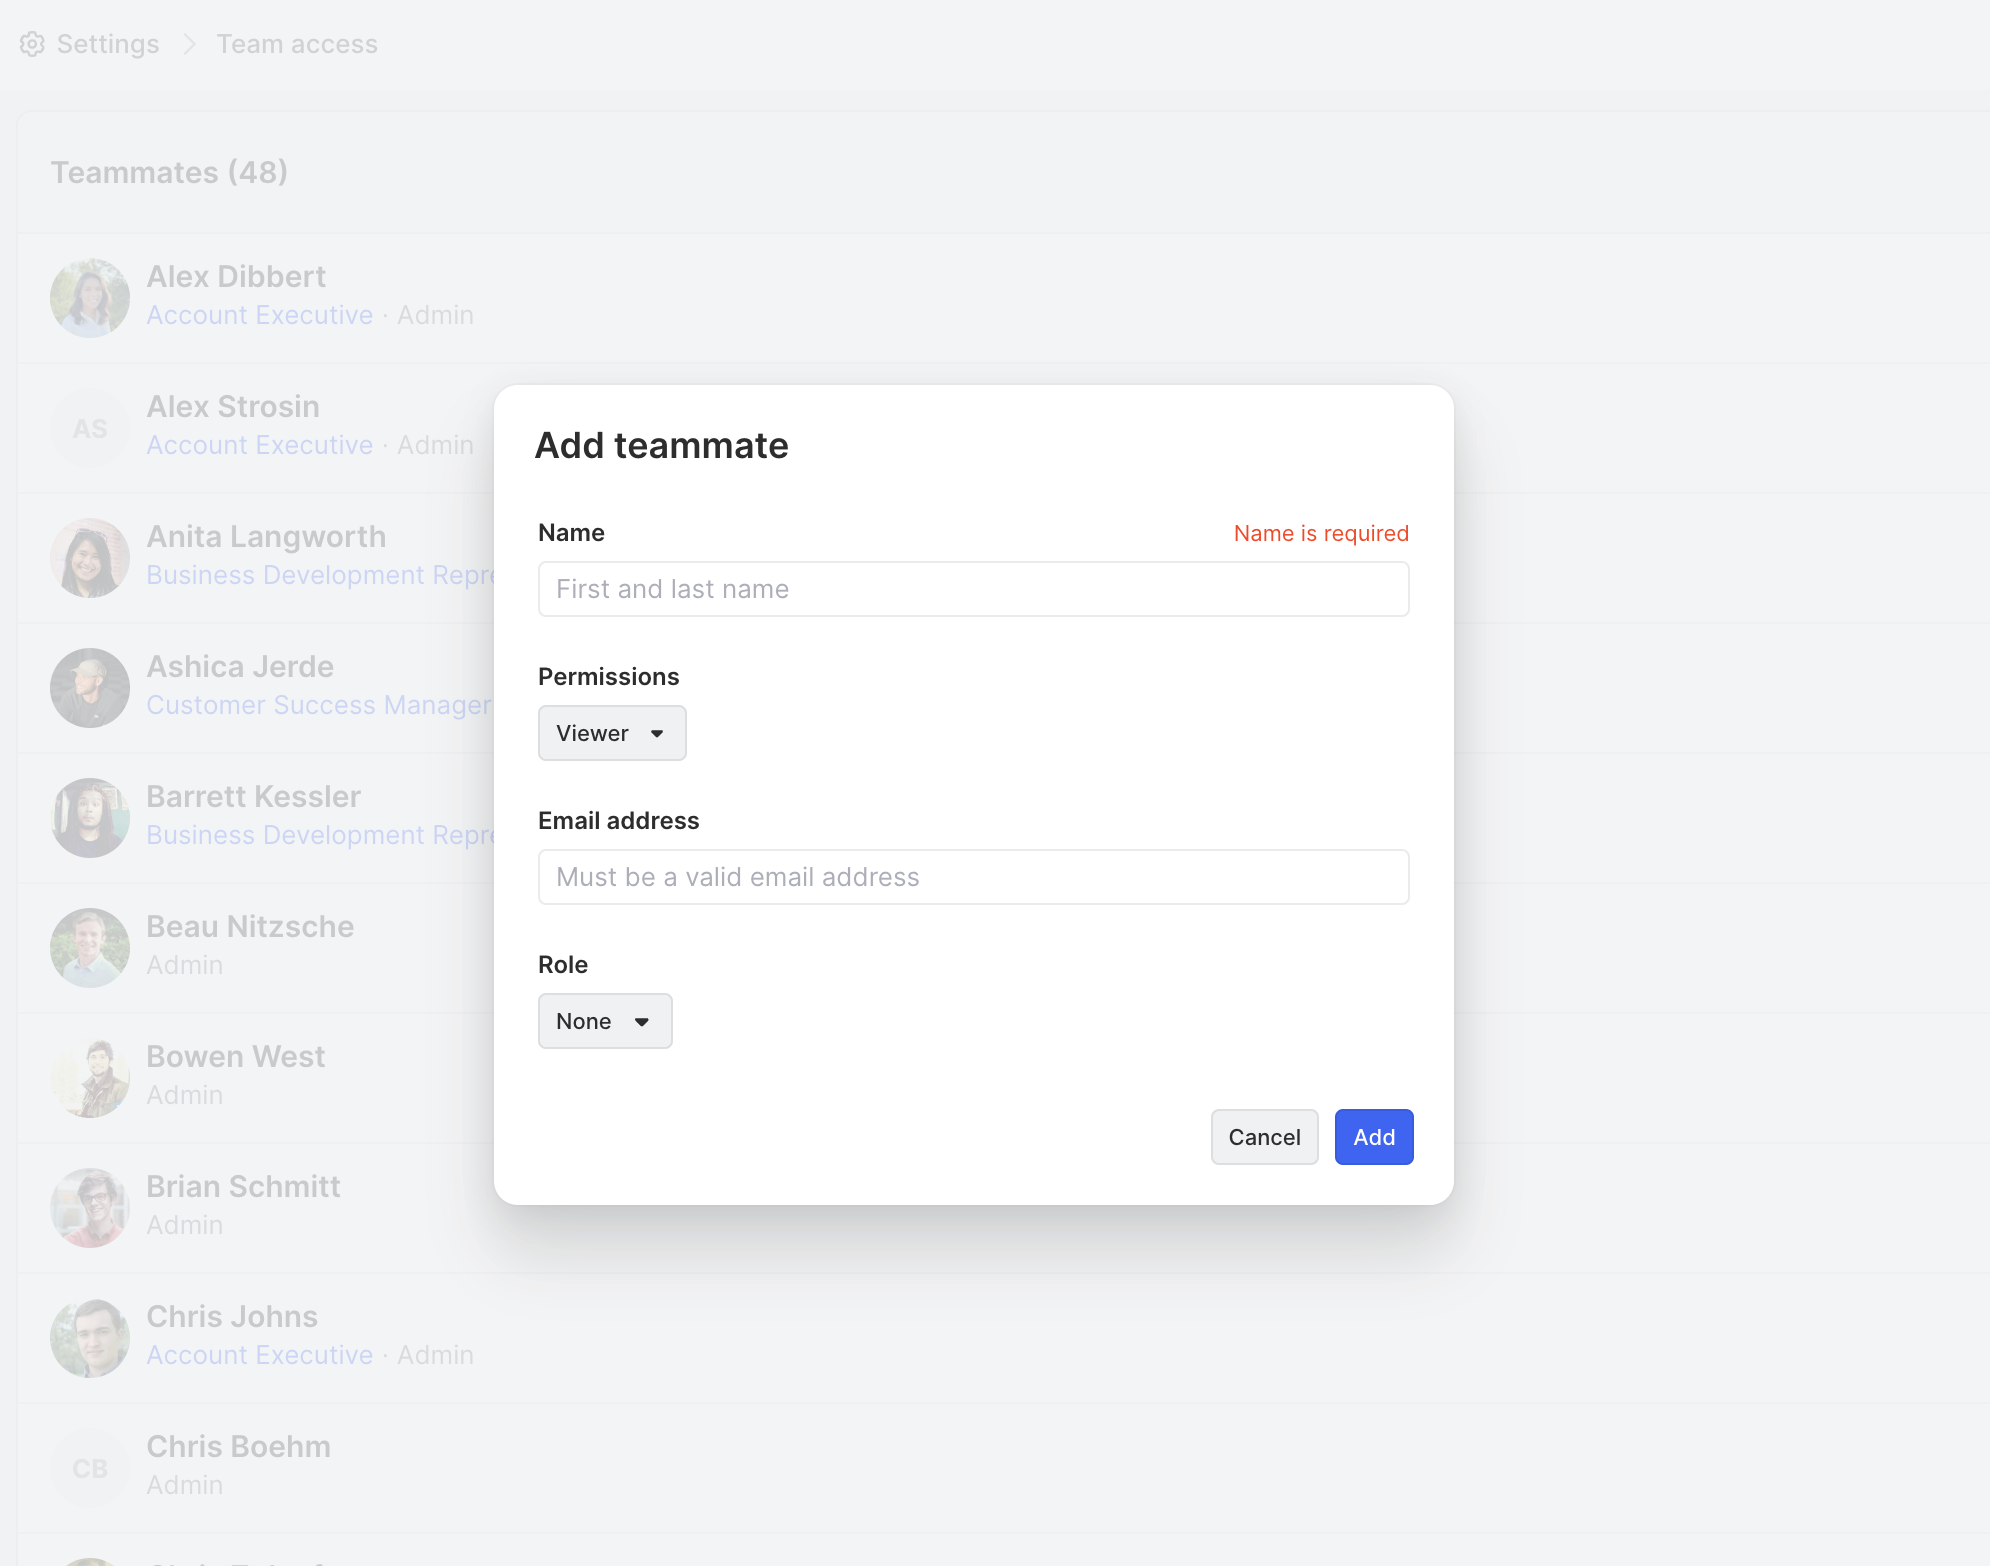Click Chris Johns teammate name

coord(232,1316)
